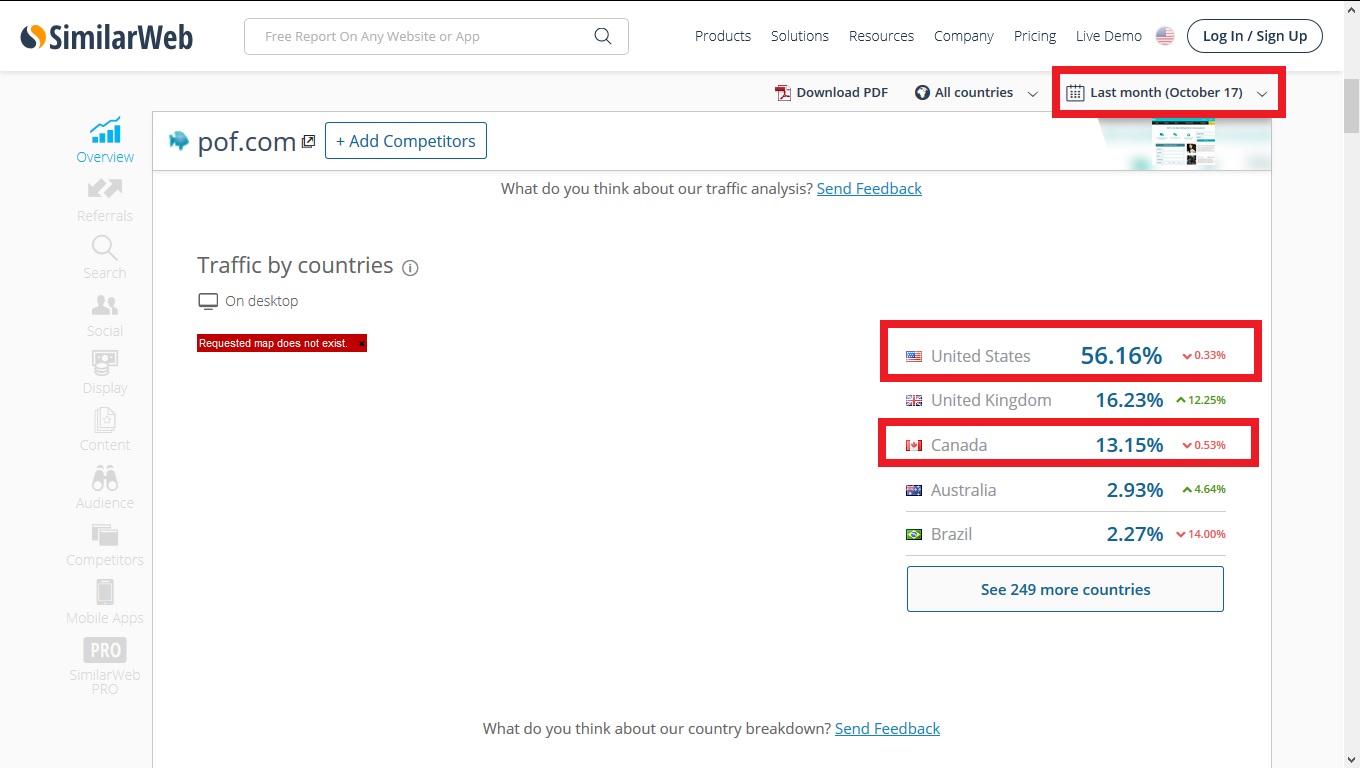This screenshot has height=768, width=1360.
Task: Open the Company menu
Action: tap(964, 36)
